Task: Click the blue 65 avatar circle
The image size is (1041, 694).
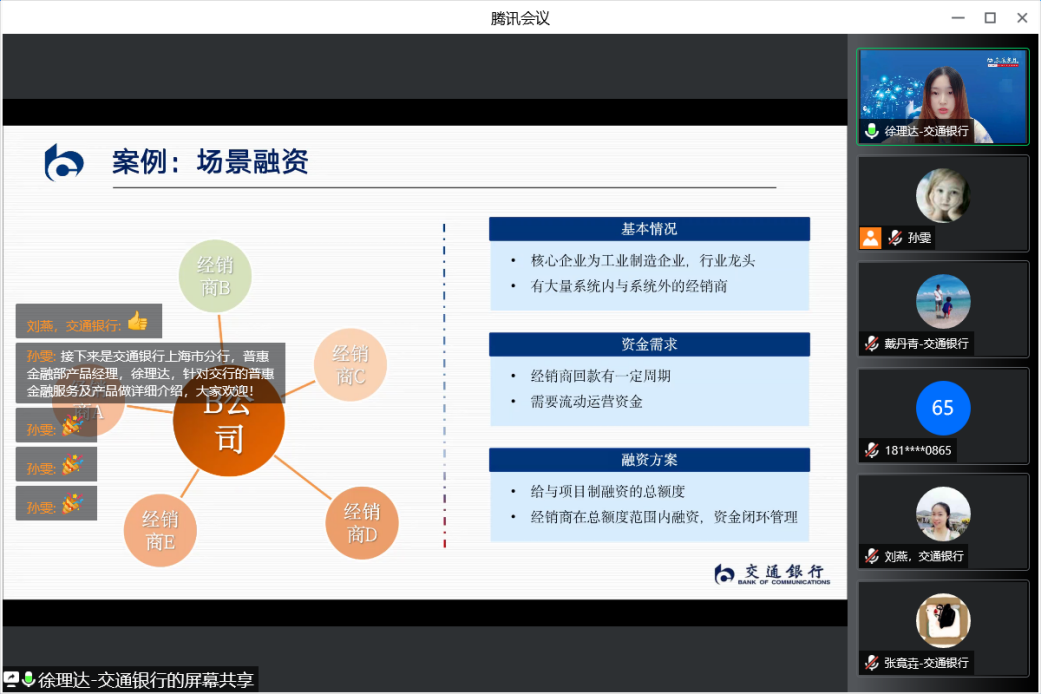Action: [x=943, y=408]
